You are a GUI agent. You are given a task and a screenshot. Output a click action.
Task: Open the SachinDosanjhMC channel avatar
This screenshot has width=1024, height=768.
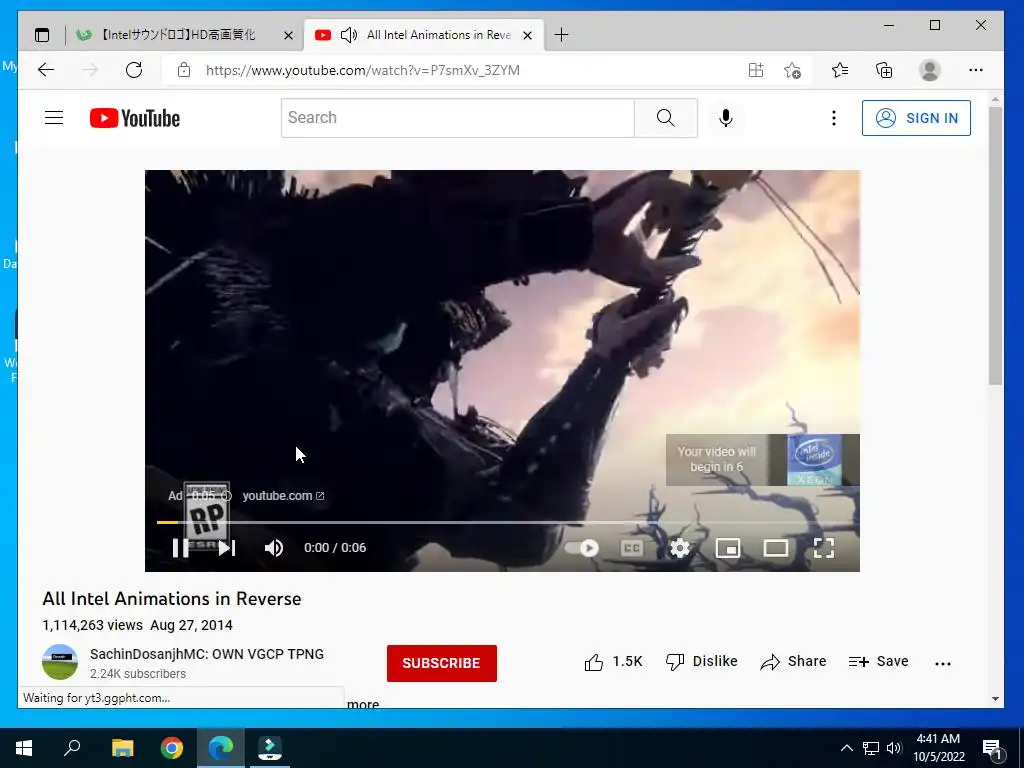coord(60,662)
